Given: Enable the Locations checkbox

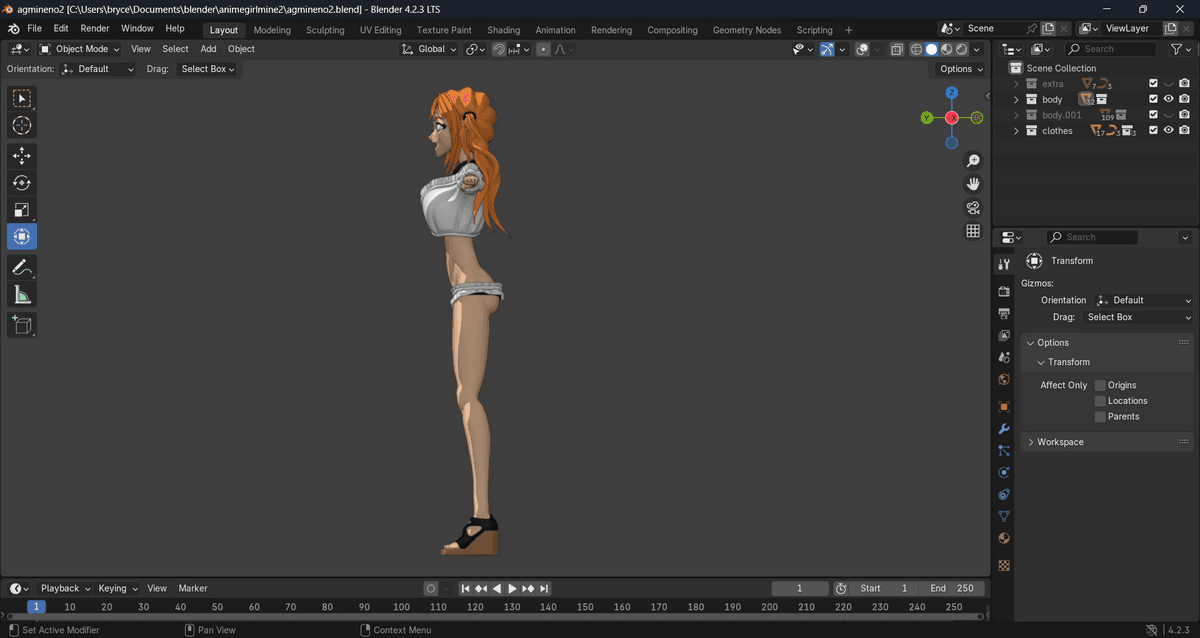Looking at the screenshot, I should pyautogui.click(x=1100, y=401).
